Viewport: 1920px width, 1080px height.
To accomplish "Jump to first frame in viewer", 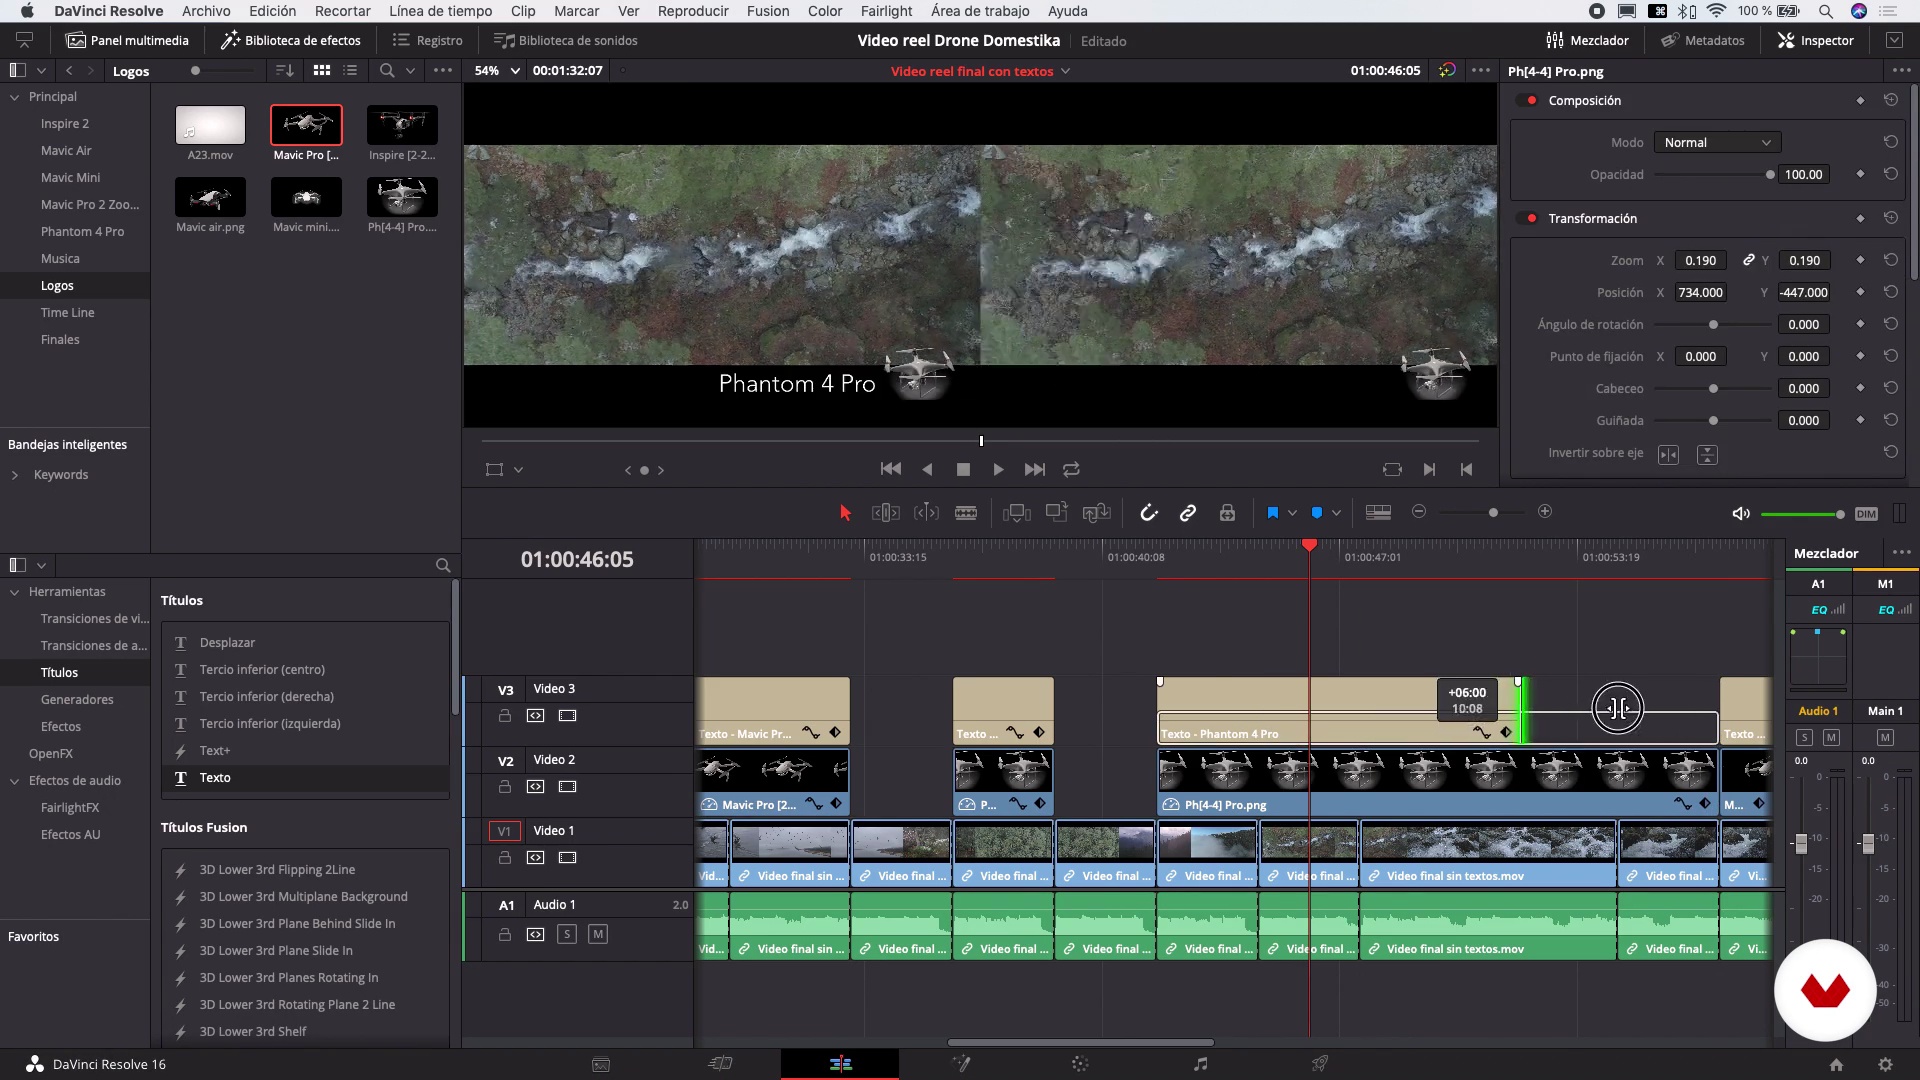I will pos(890,469).
